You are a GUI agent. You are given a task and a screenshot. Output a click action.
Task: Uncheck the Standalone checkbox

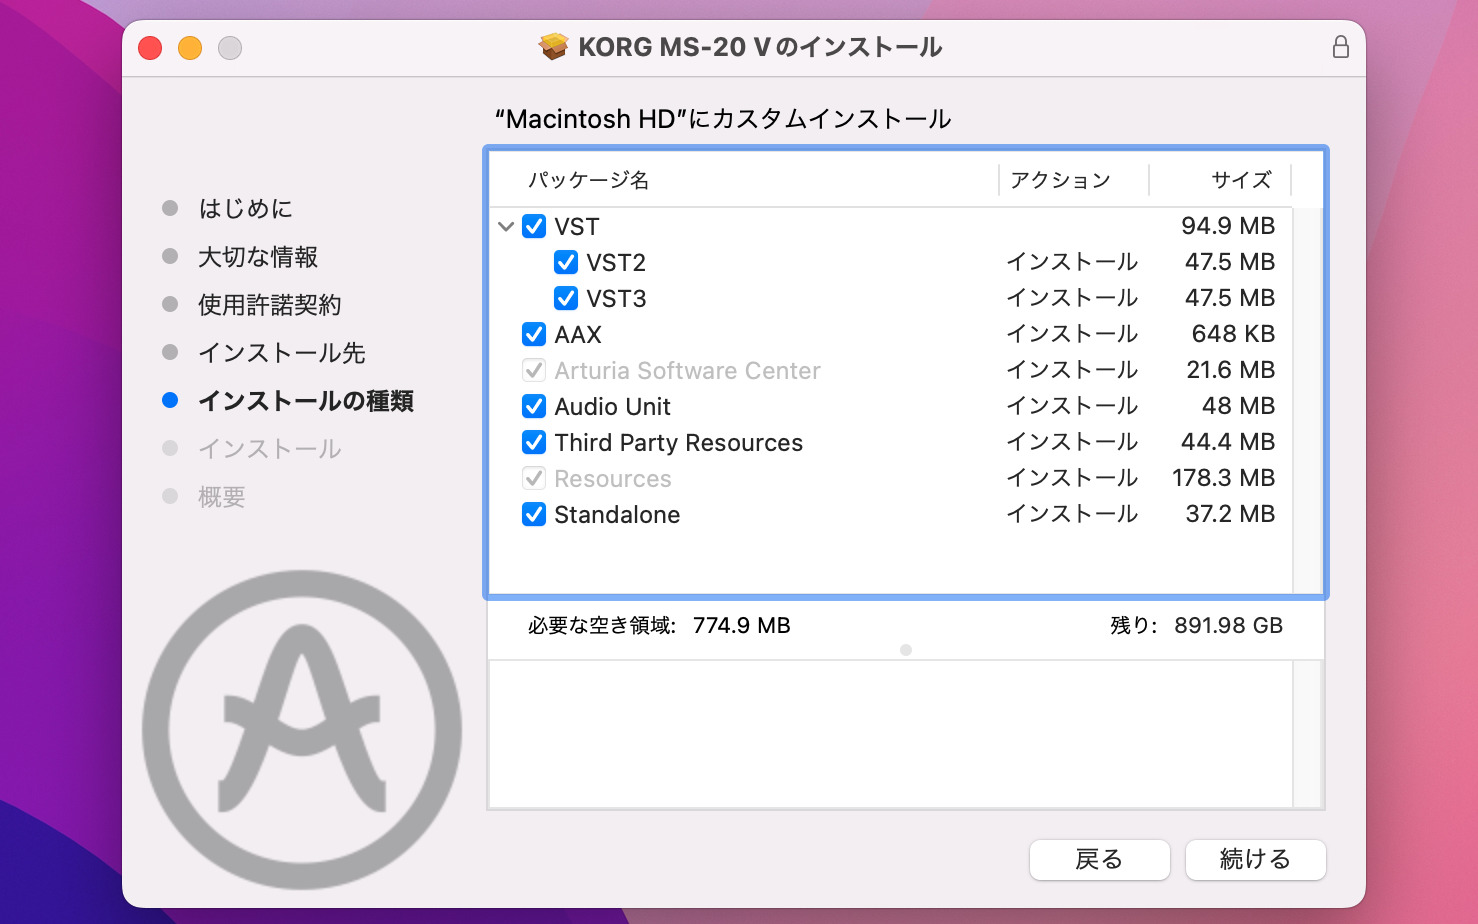pyautogui.click(x=534, y=515)
